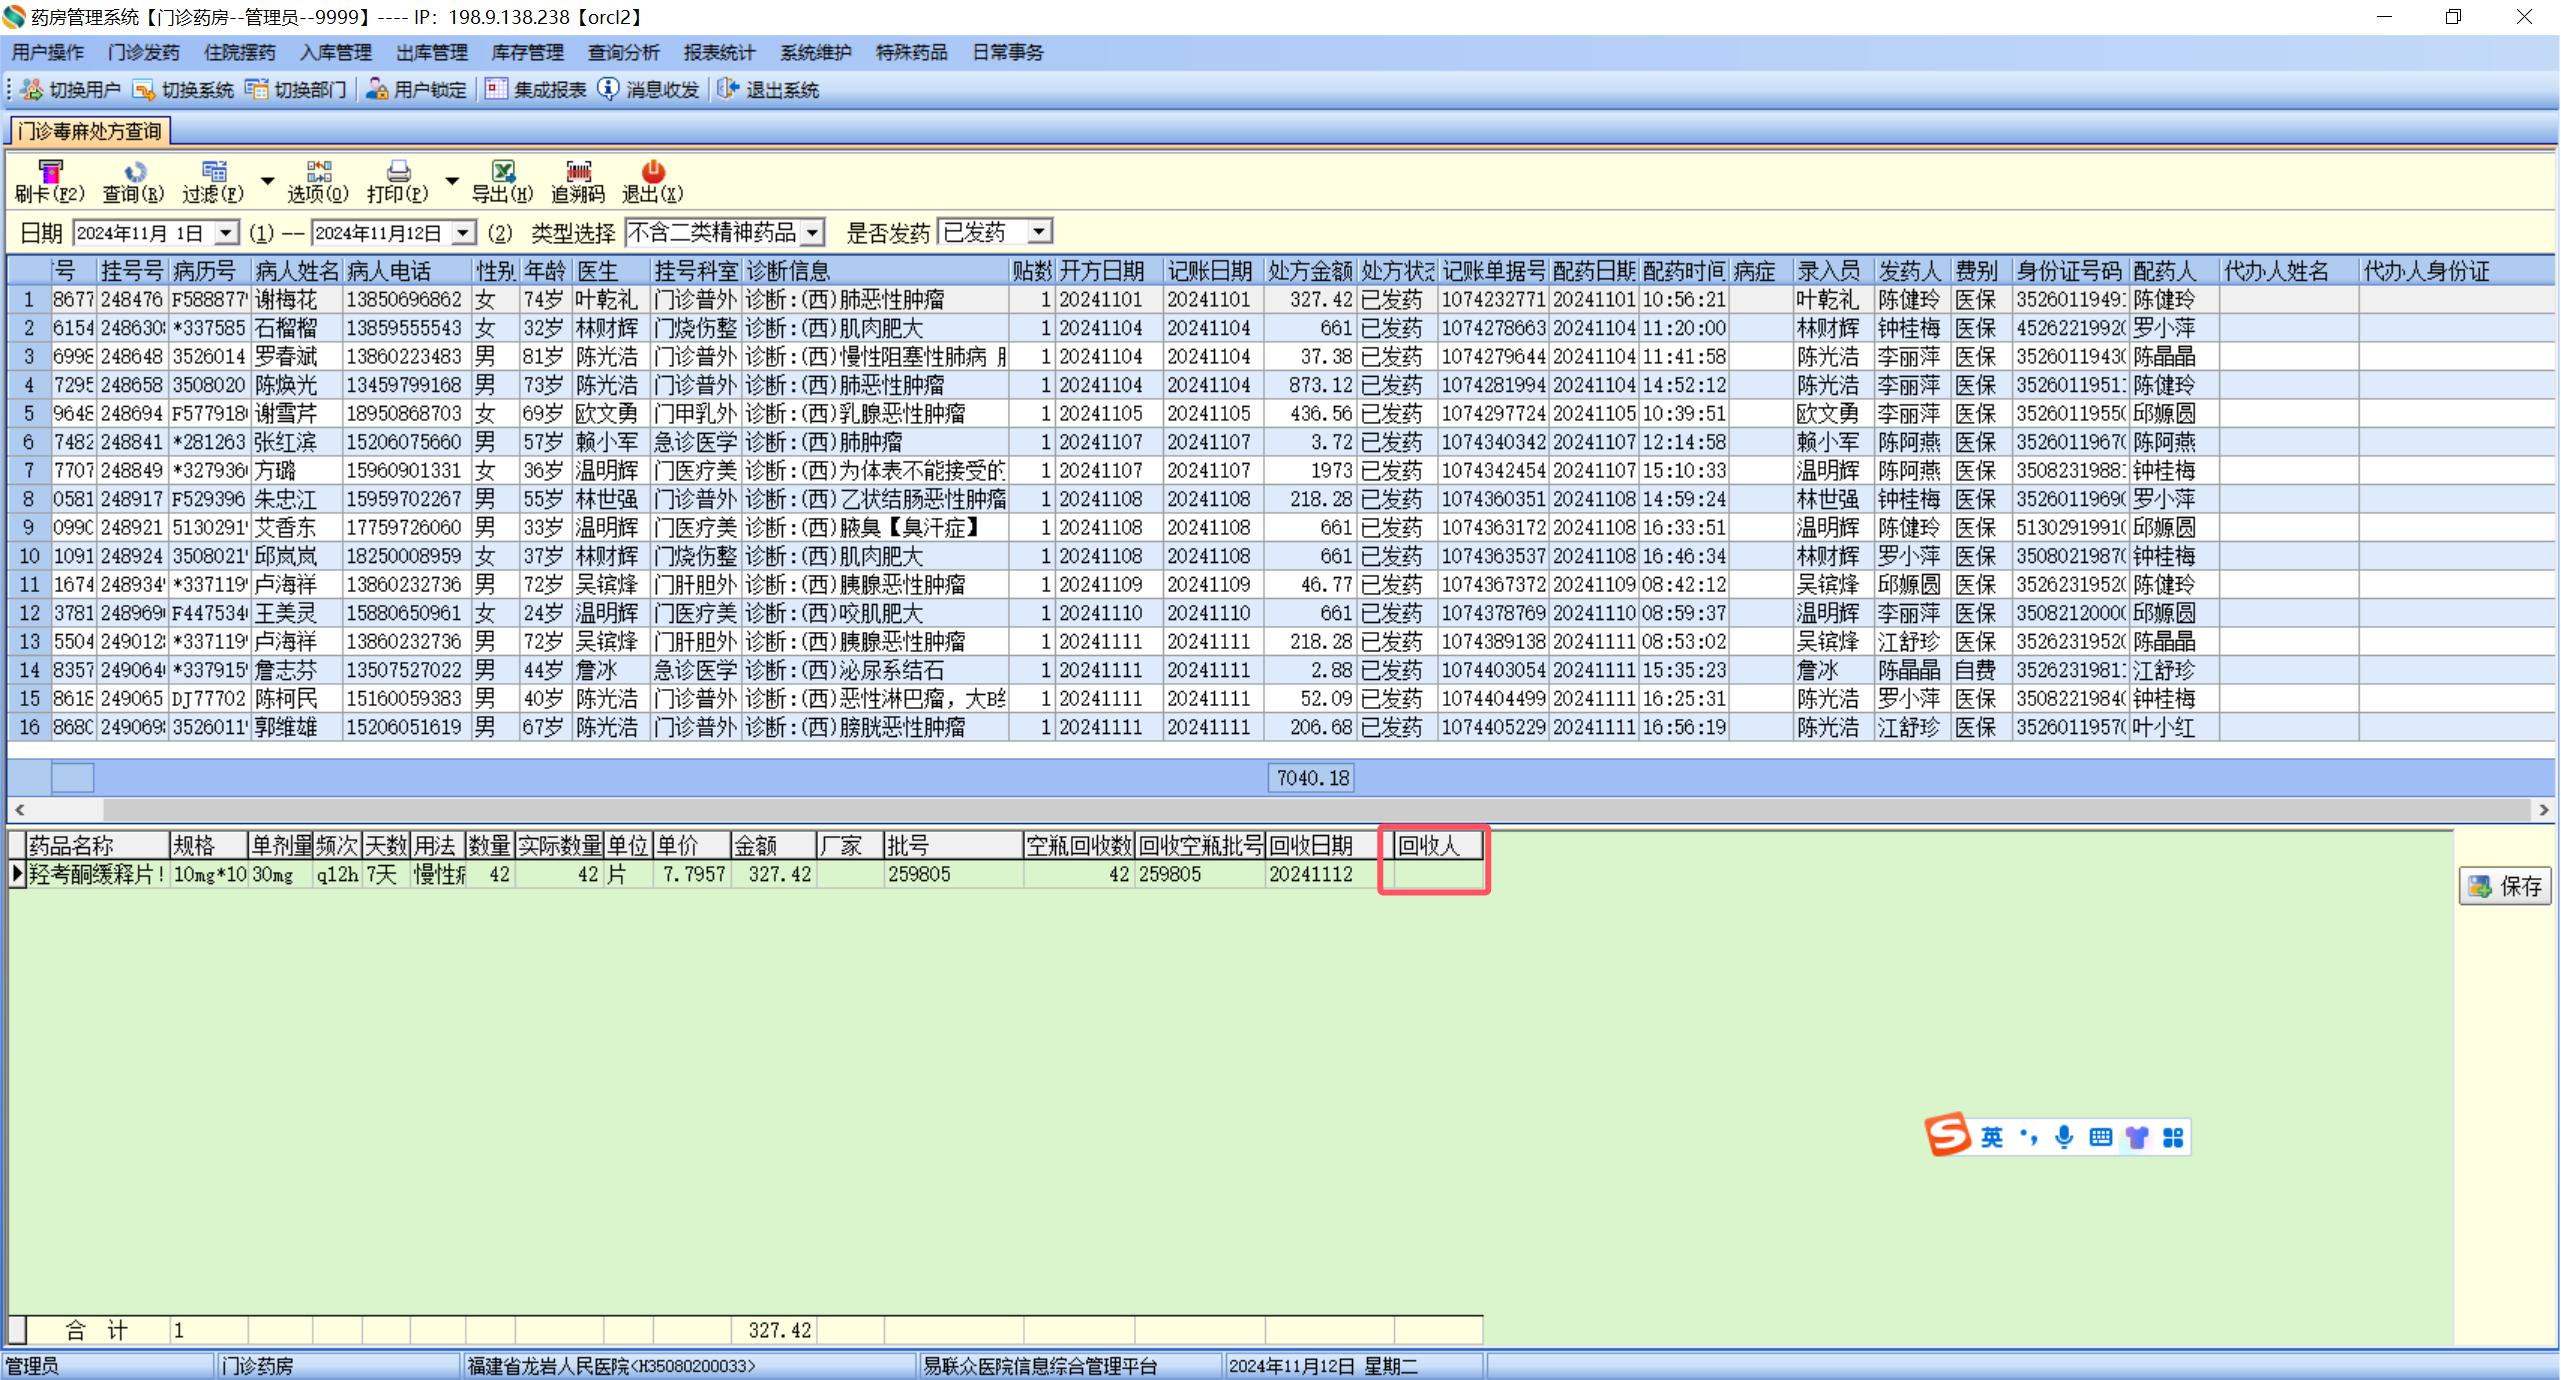Expand the 类型选择 type dropdown
This screenshot has width=2561, height=1380.
pos(813,233)
